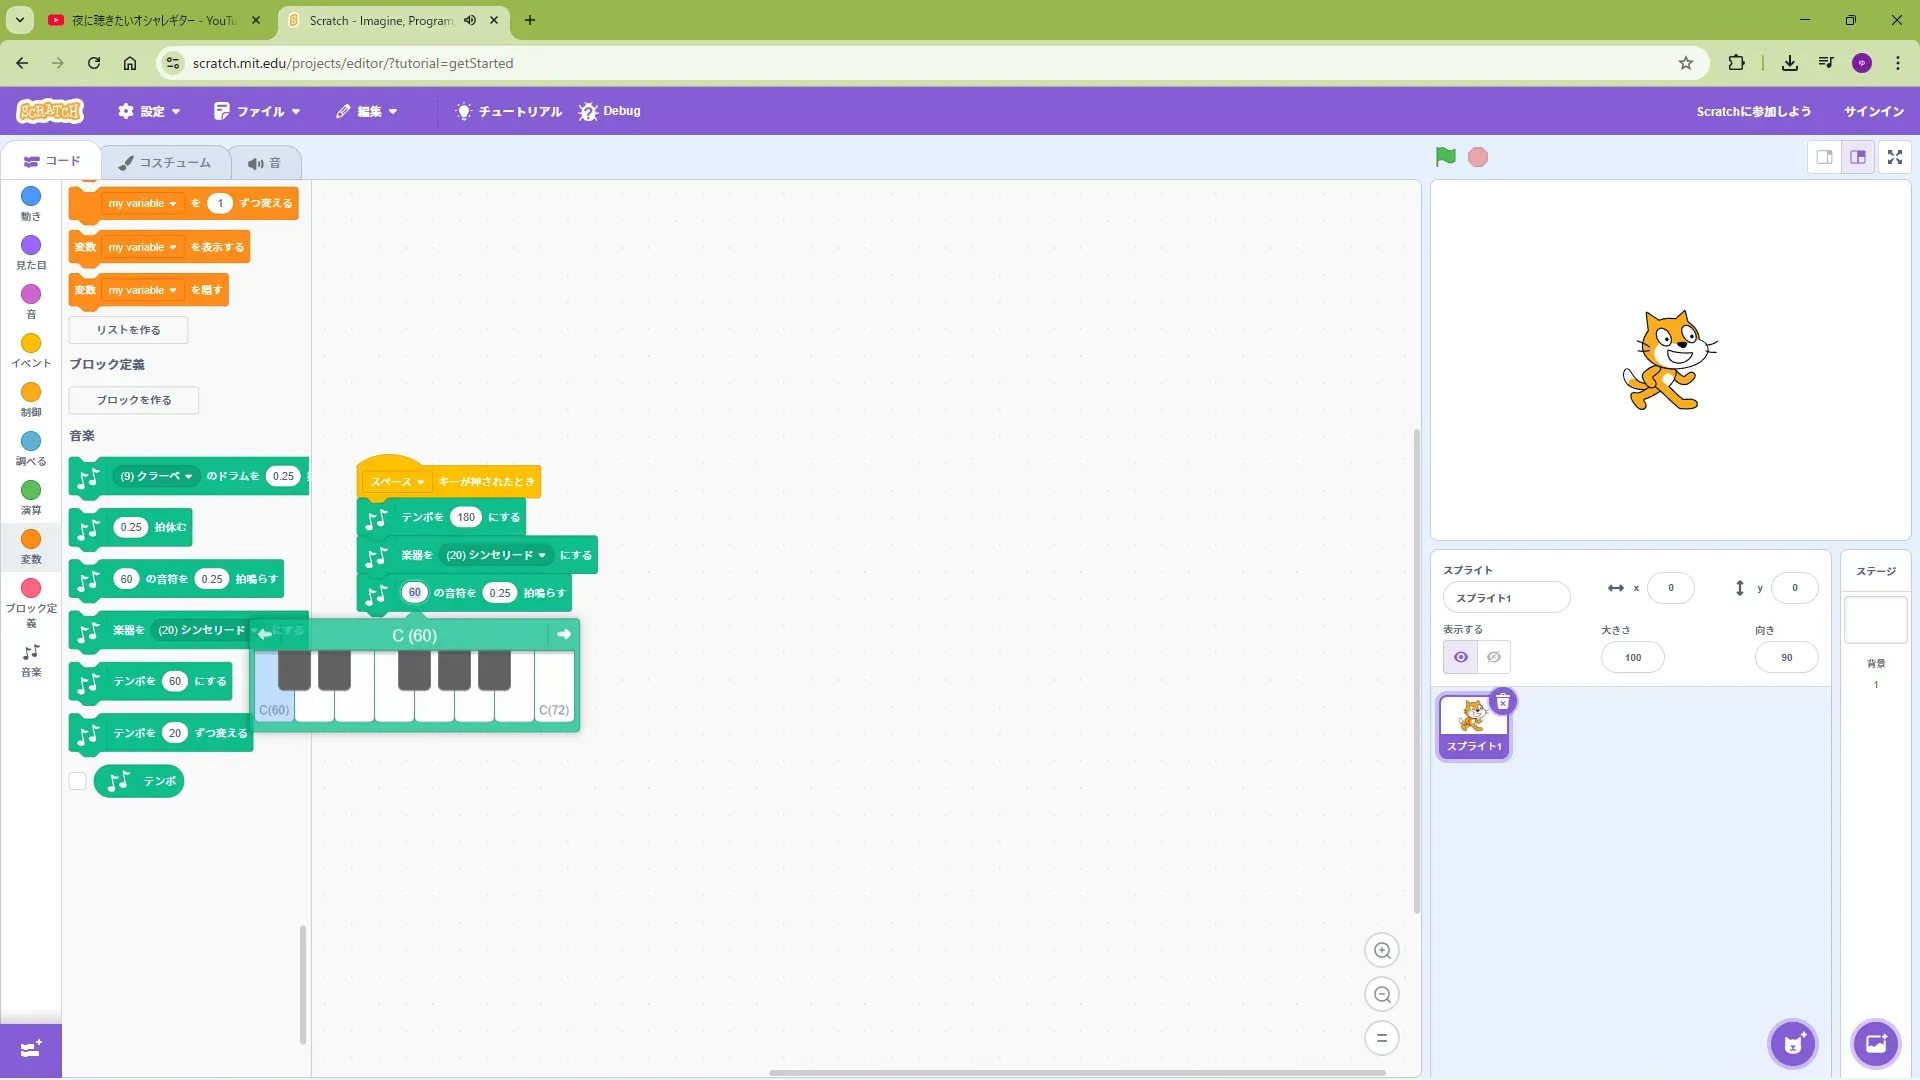
Task: Open the add extension button
Action: click(31, 1049)
